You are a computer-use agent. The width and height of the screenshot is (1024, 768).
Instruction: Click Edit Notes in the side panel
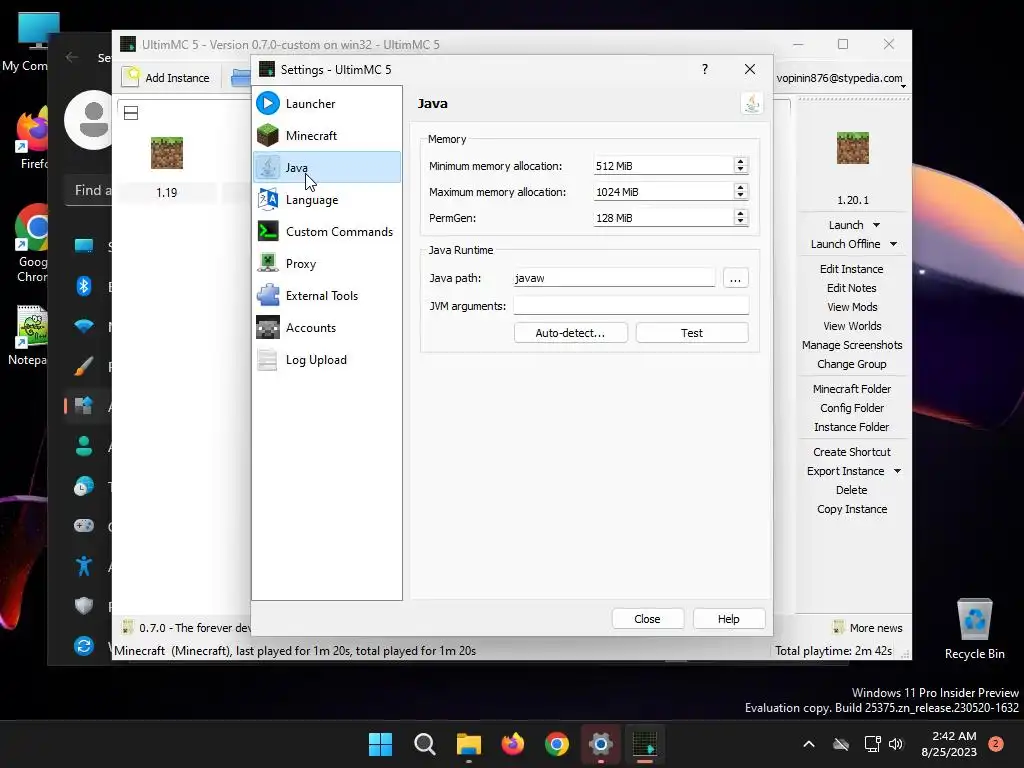point(852,287)
